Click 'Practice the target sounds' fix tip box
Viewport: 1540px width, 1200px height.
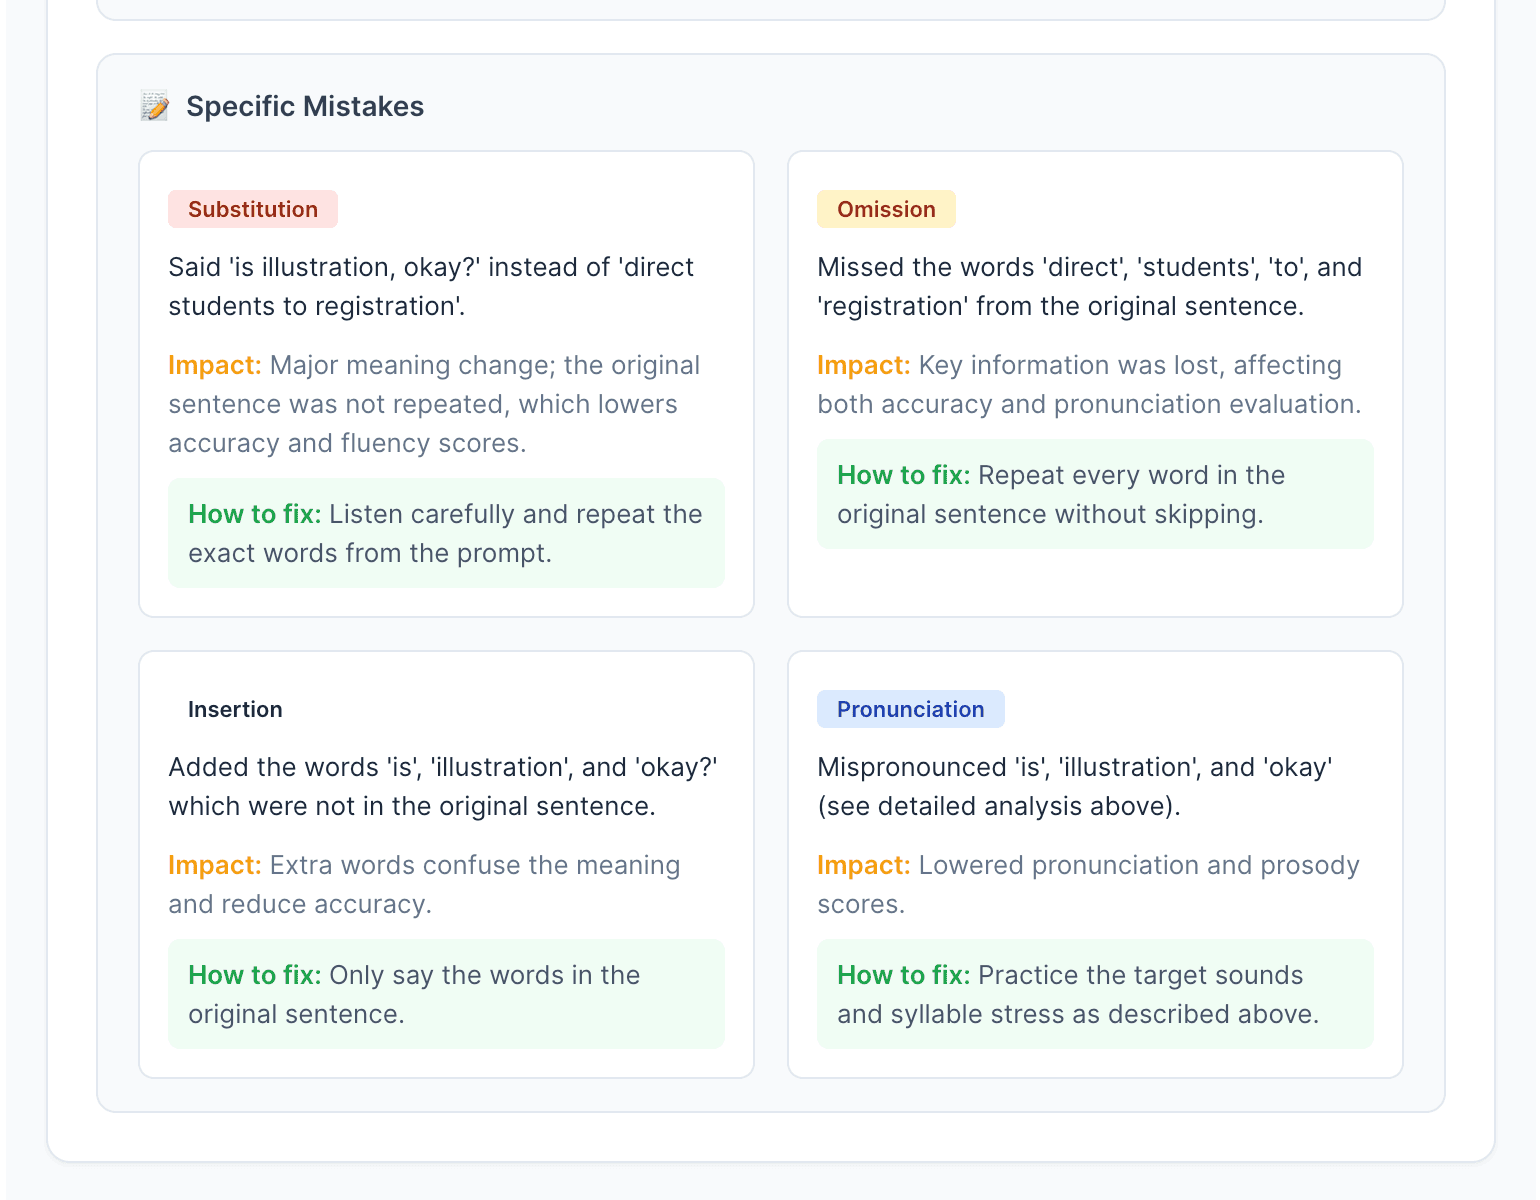click(1095, 994)
